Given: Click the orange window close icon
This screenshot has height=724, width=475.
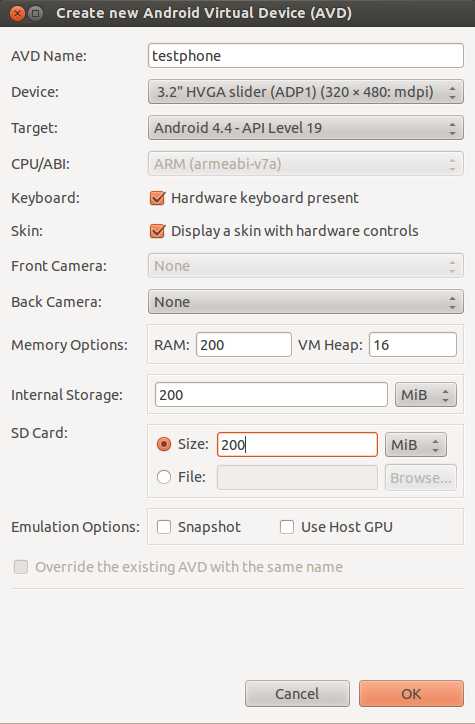Looking at the screenshot, I should pos(17,13).
